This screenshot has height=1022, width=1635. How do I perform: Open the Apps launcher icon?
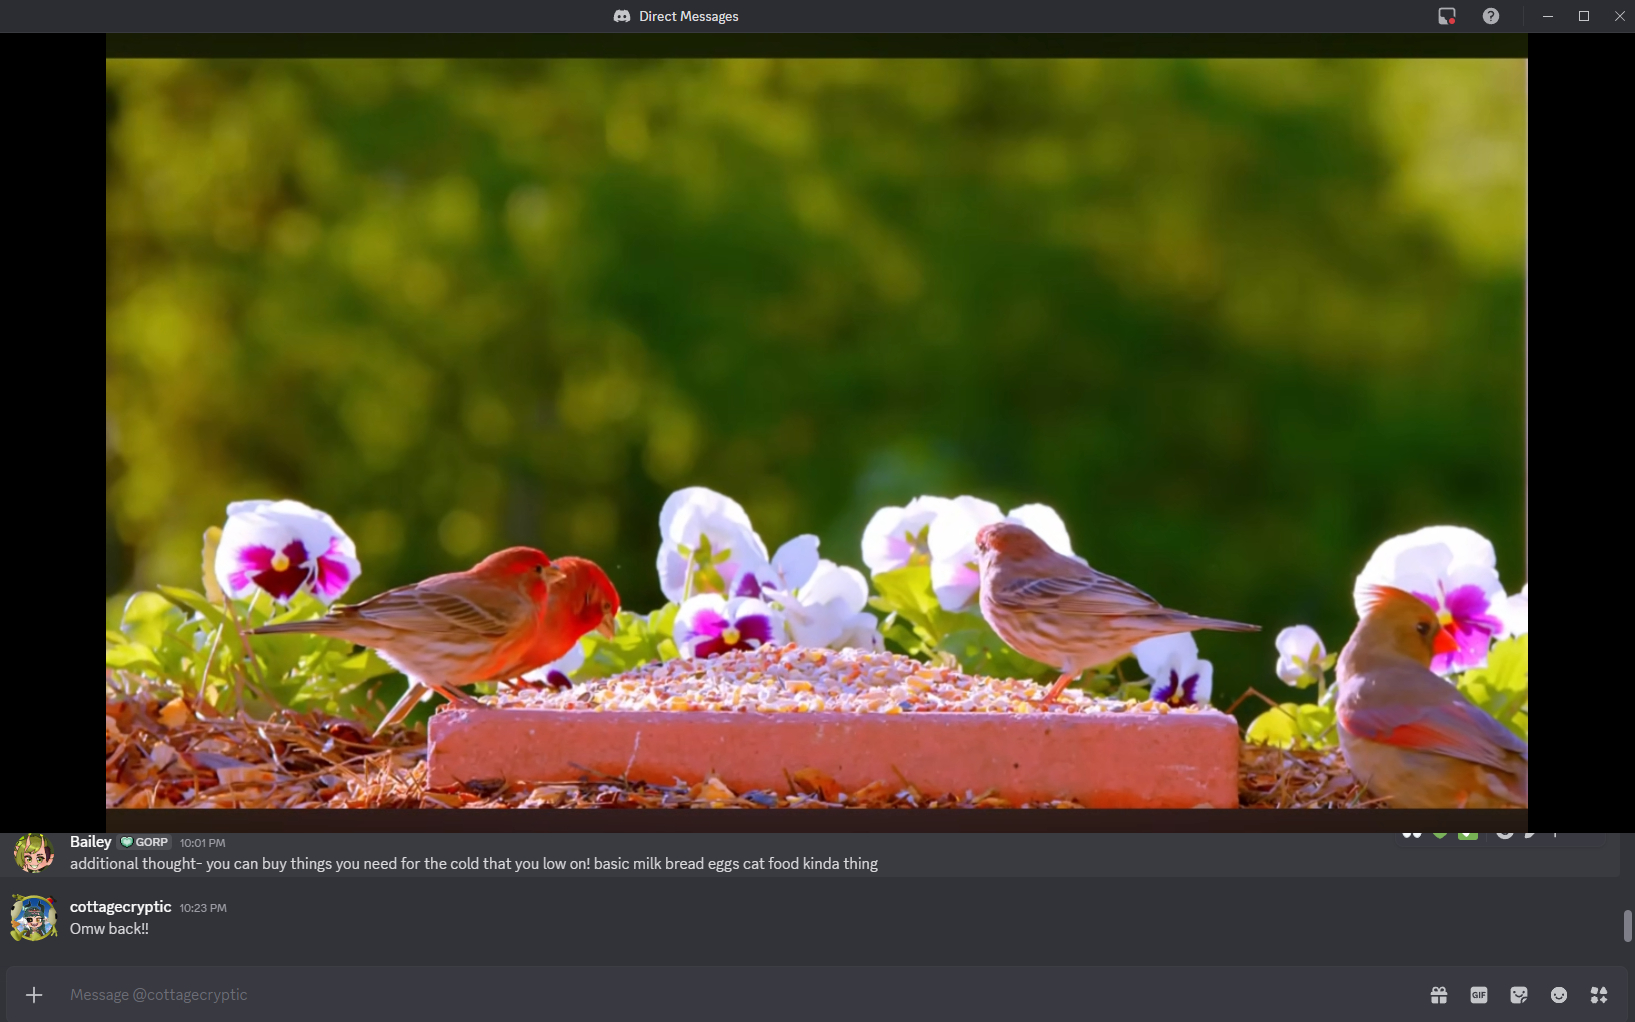[x=1599, y=995]
